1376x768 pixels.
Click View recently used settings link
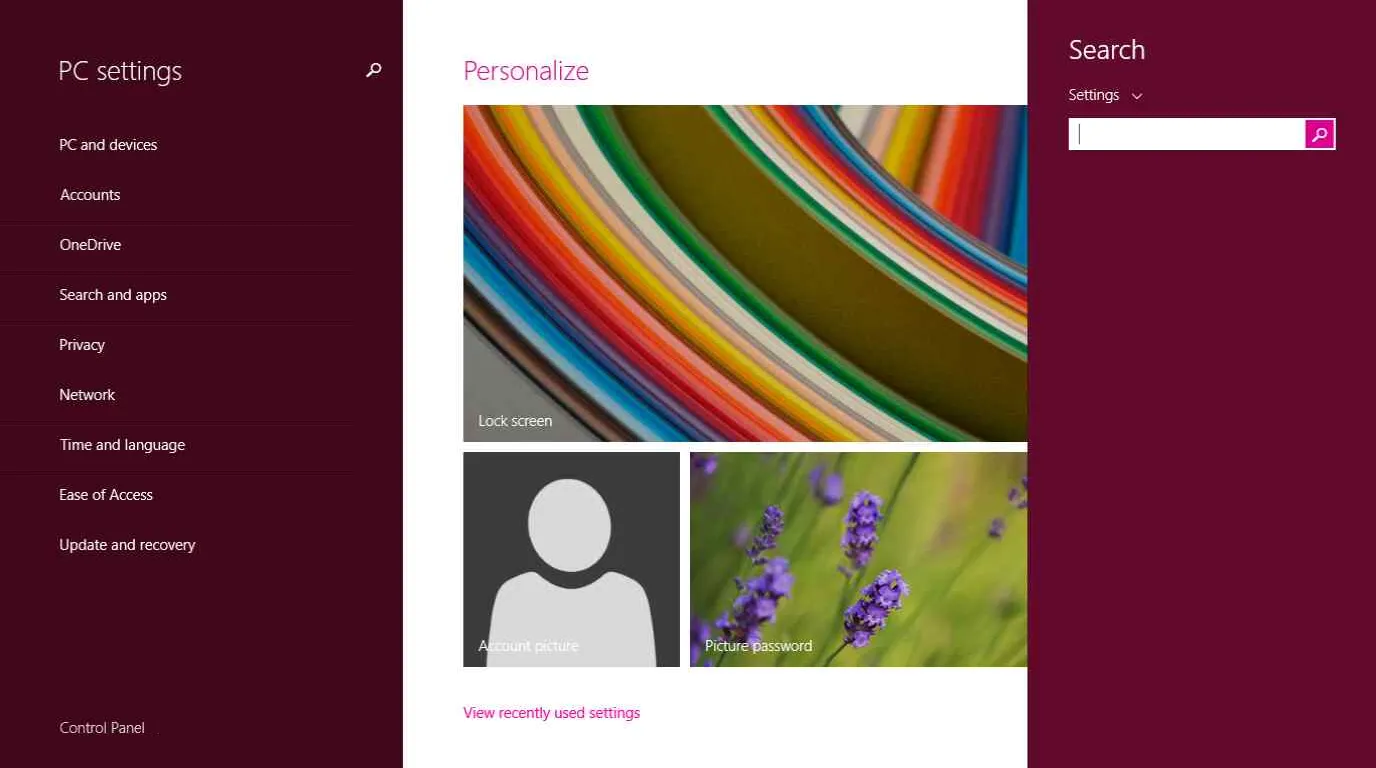tap(551, 713)
